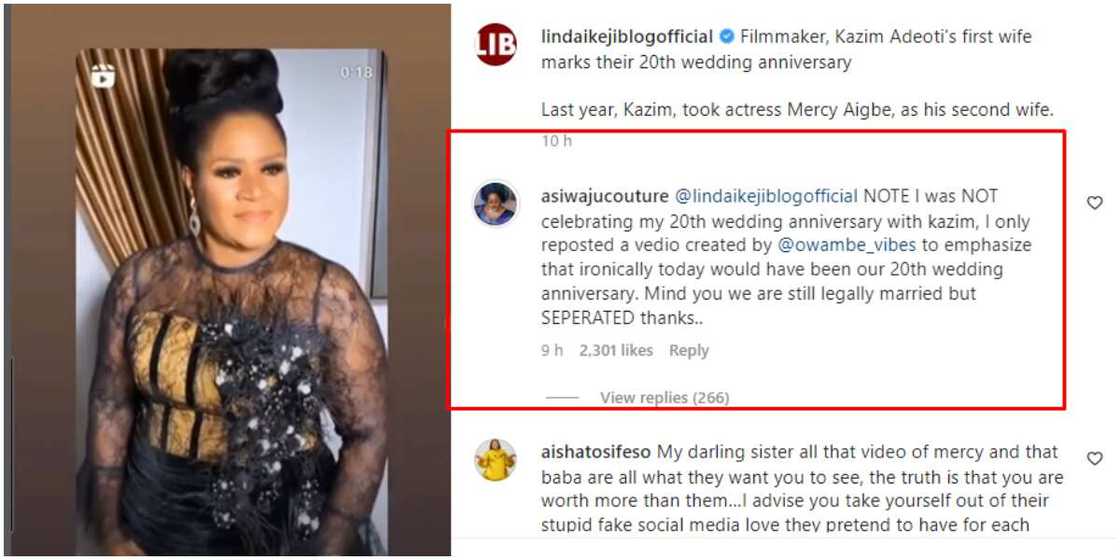Like the aishatosifeso comment with the heart
1120x560 pixels.
[1094, 459]
